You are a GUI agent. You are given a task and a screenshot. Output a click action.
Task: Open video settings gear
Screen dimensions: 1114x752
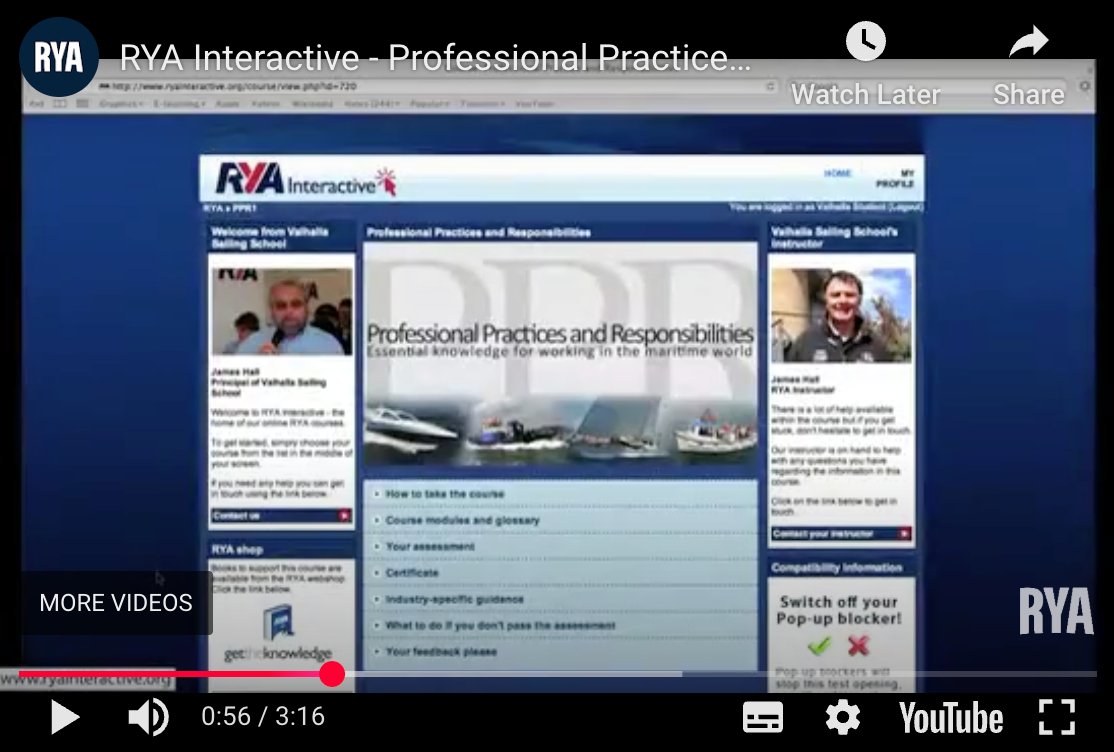843,717
